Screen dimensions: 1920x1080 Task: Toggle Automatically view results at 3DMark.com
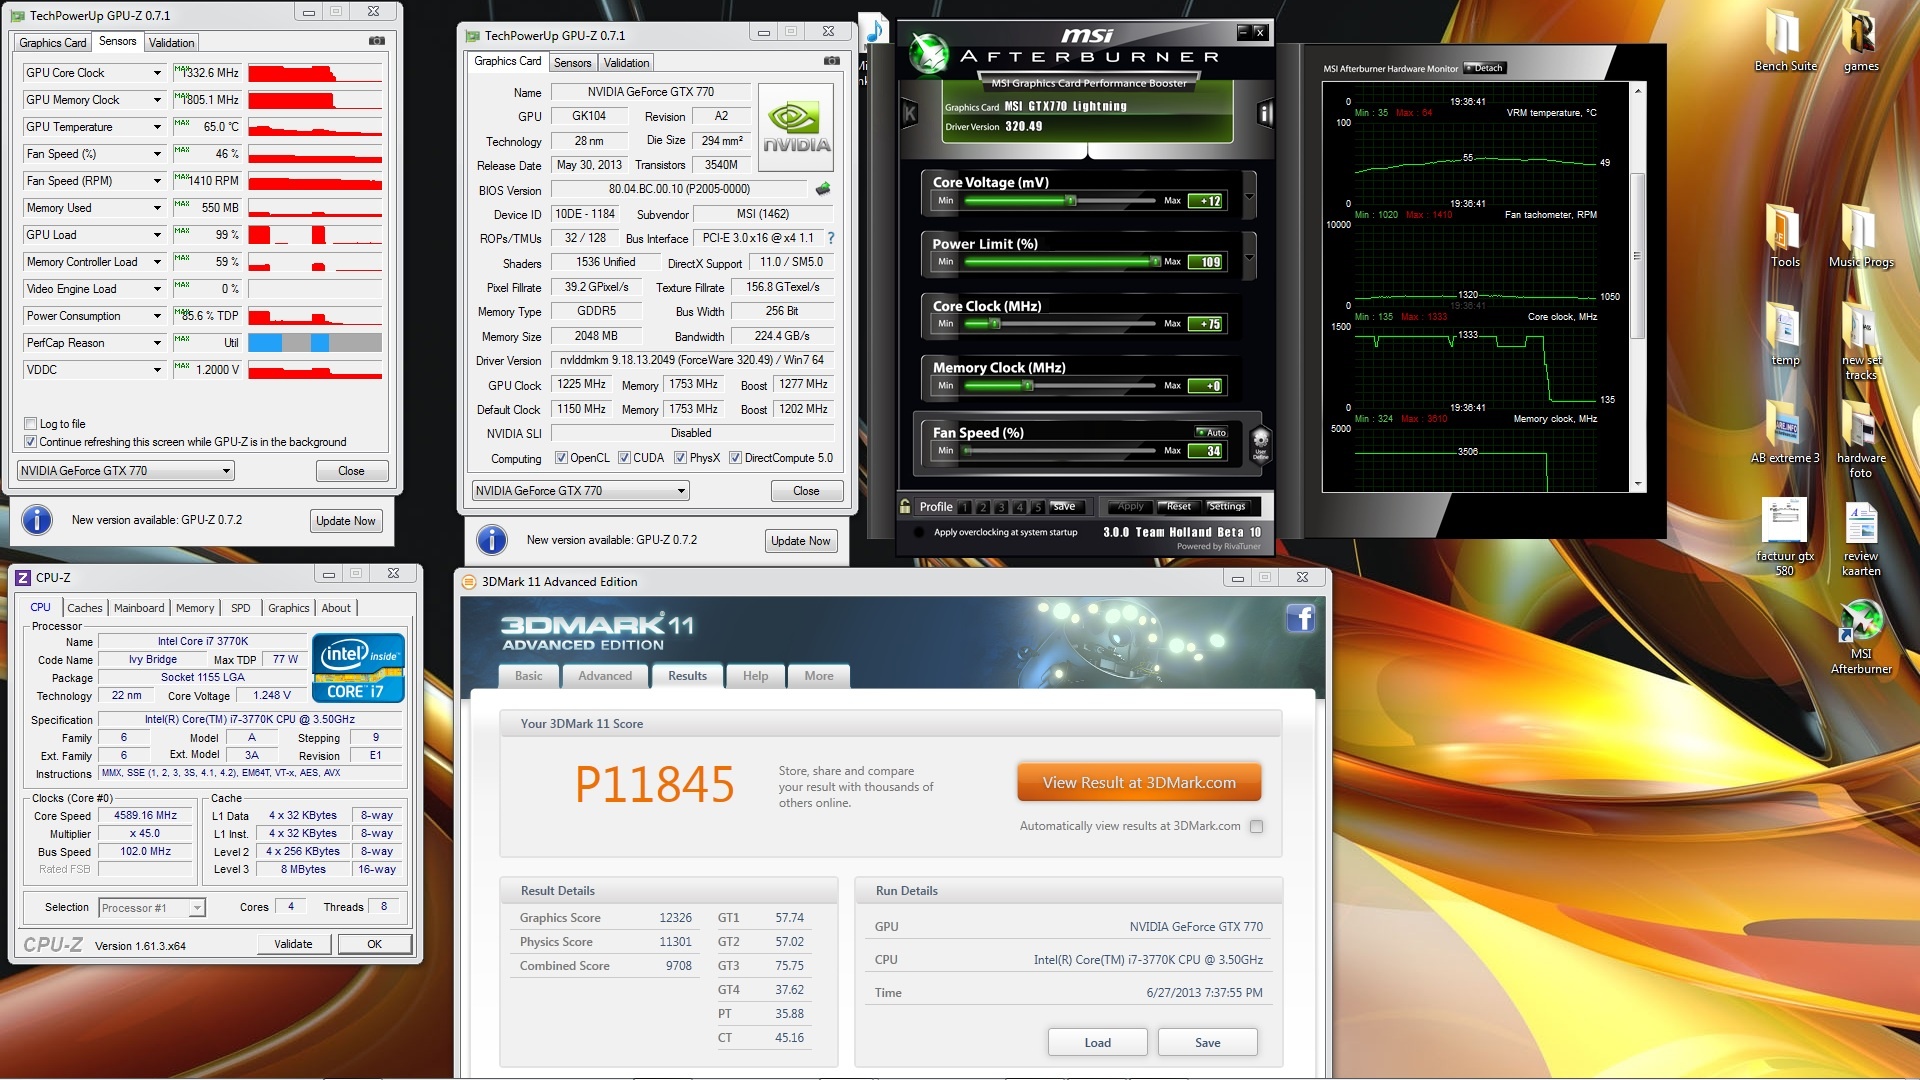pyautogui.click(x=1257, y=826)
